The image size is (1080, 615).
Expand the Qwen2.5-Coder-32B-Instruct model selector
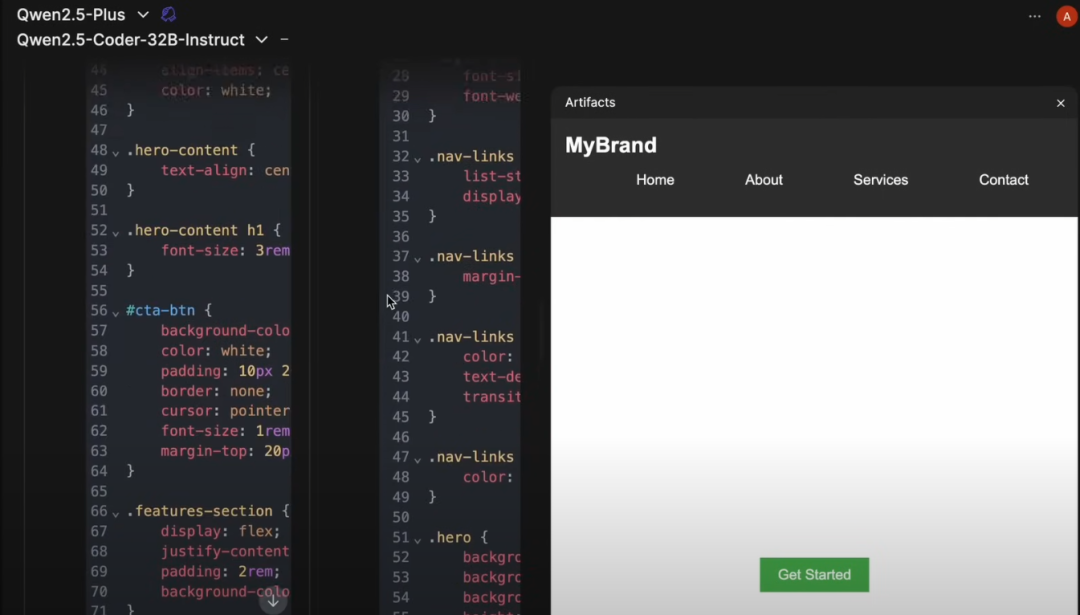(262, 40)
